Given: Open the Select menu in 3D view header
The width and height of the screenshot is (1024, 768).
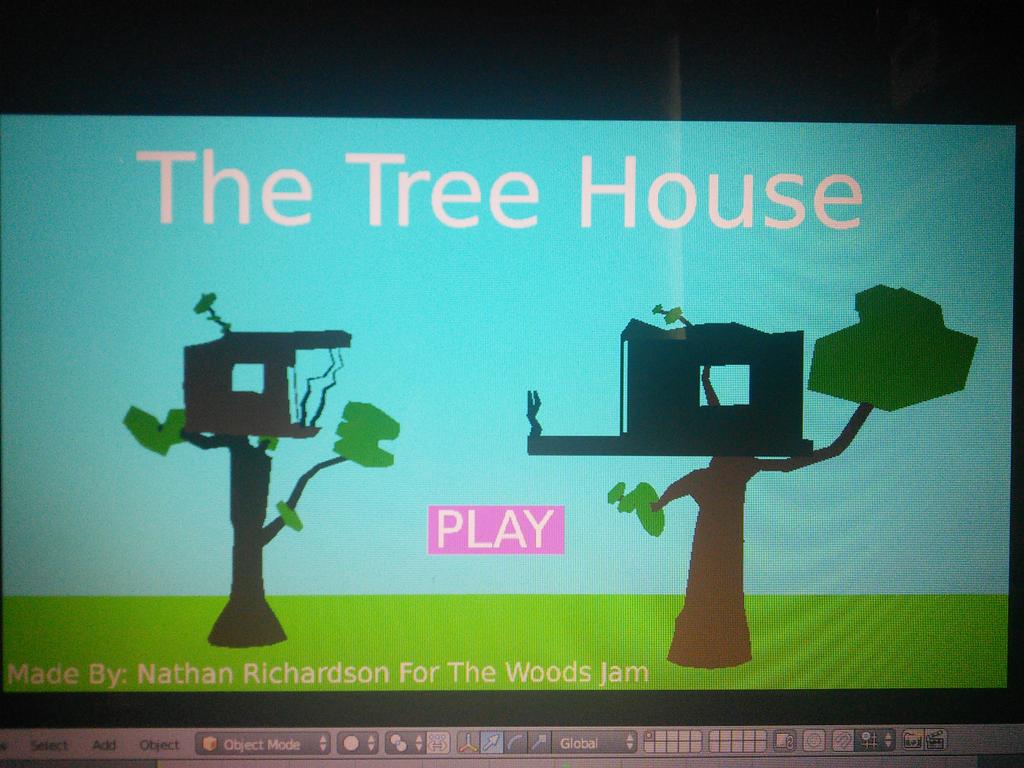Looking at the screenshot, I should pyautogui.click(x=48, y=745).
